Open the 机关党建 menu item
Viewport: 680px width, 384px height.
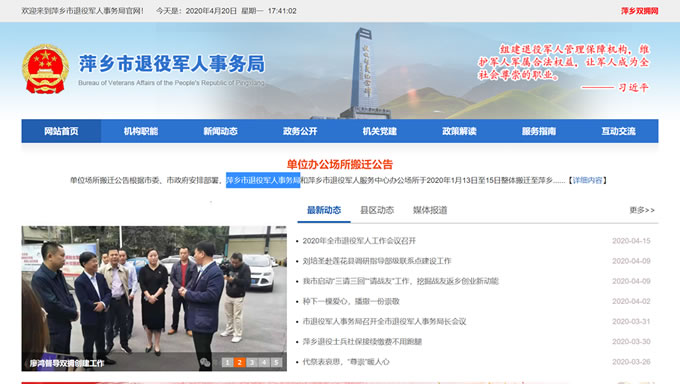tap(379, 131)
